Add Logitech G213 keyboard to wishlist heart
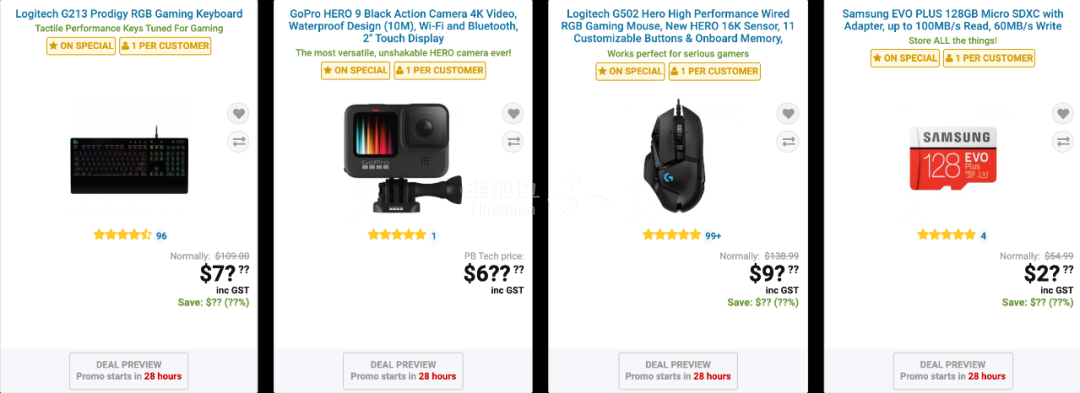 click(x=238, y=114)
